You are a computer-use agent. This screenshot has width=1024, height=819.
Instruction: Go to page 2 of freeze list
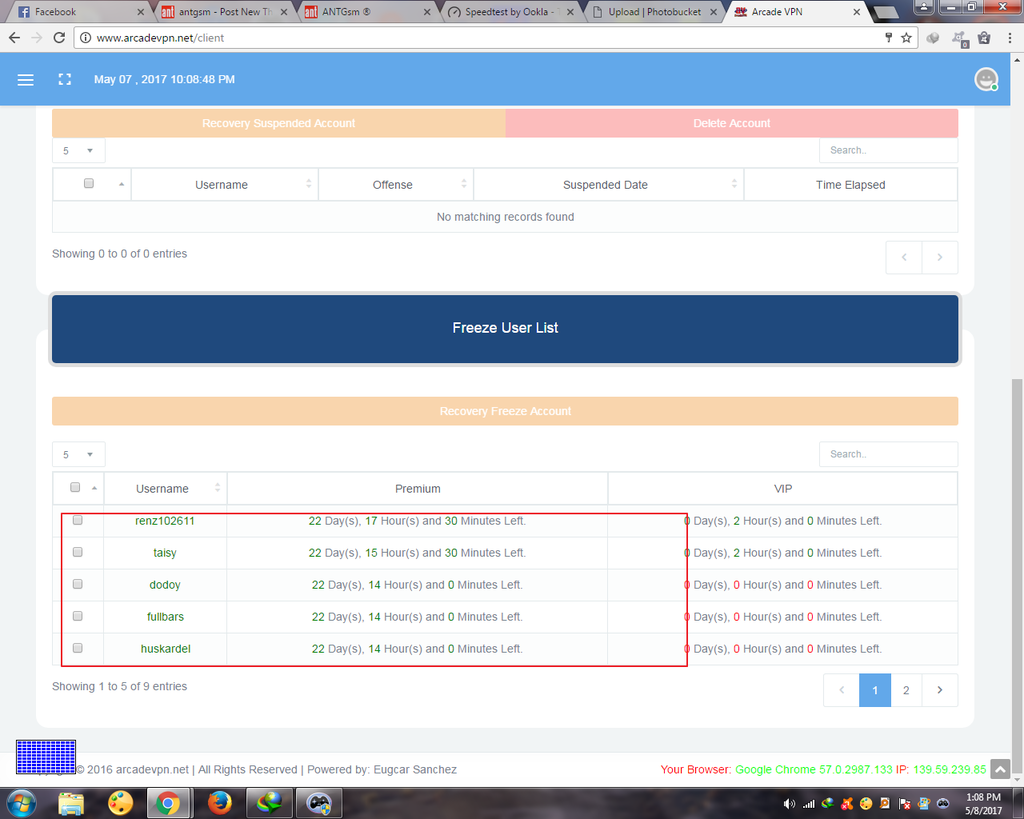(x=906, y=690)
